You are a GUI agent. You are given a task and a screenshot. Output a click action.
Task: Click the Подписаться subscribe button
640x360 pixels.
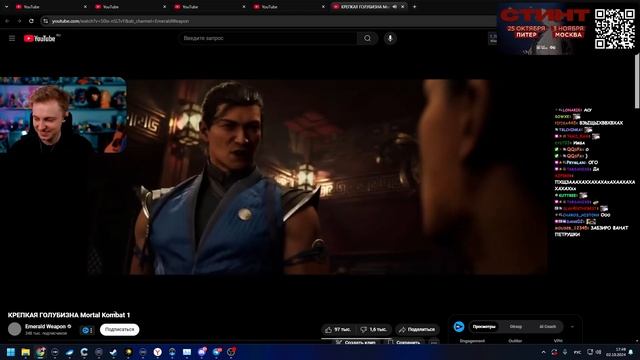[x=120, y=329]
